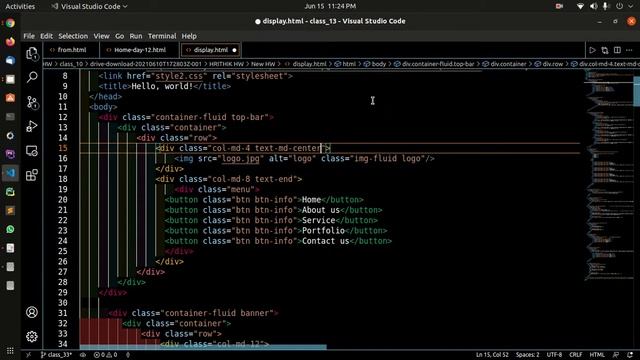Open the Explorer view in activity bar
This screenshot has height=360, width=640.
click(32, 53)
